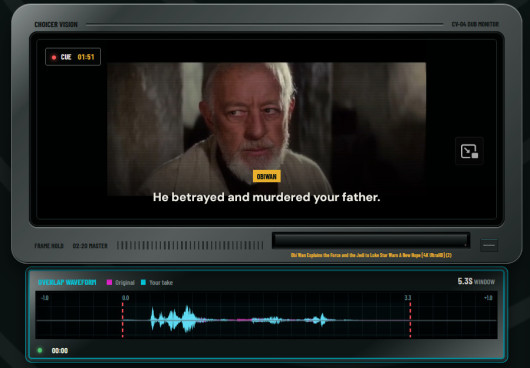
Task: Click the ribbed slider strip next to MASTER
Action: tap(190, 245)
